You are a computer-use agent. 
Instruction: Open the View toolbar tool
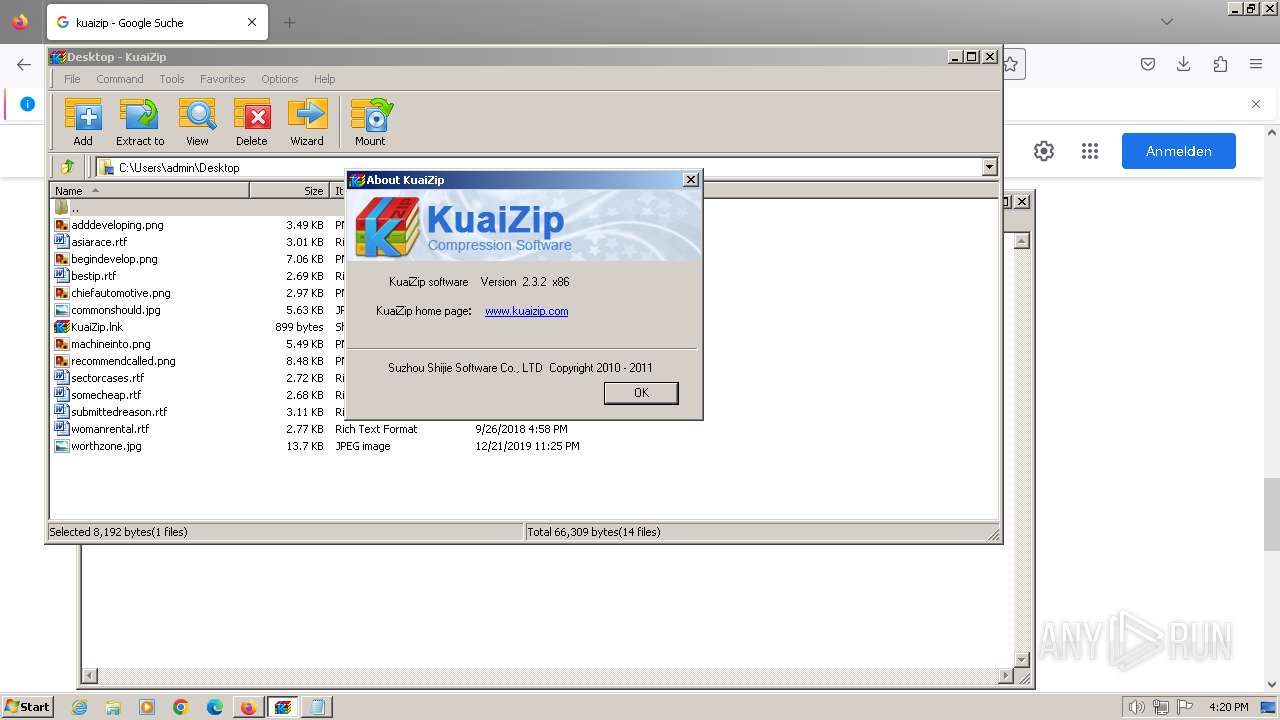197,122
